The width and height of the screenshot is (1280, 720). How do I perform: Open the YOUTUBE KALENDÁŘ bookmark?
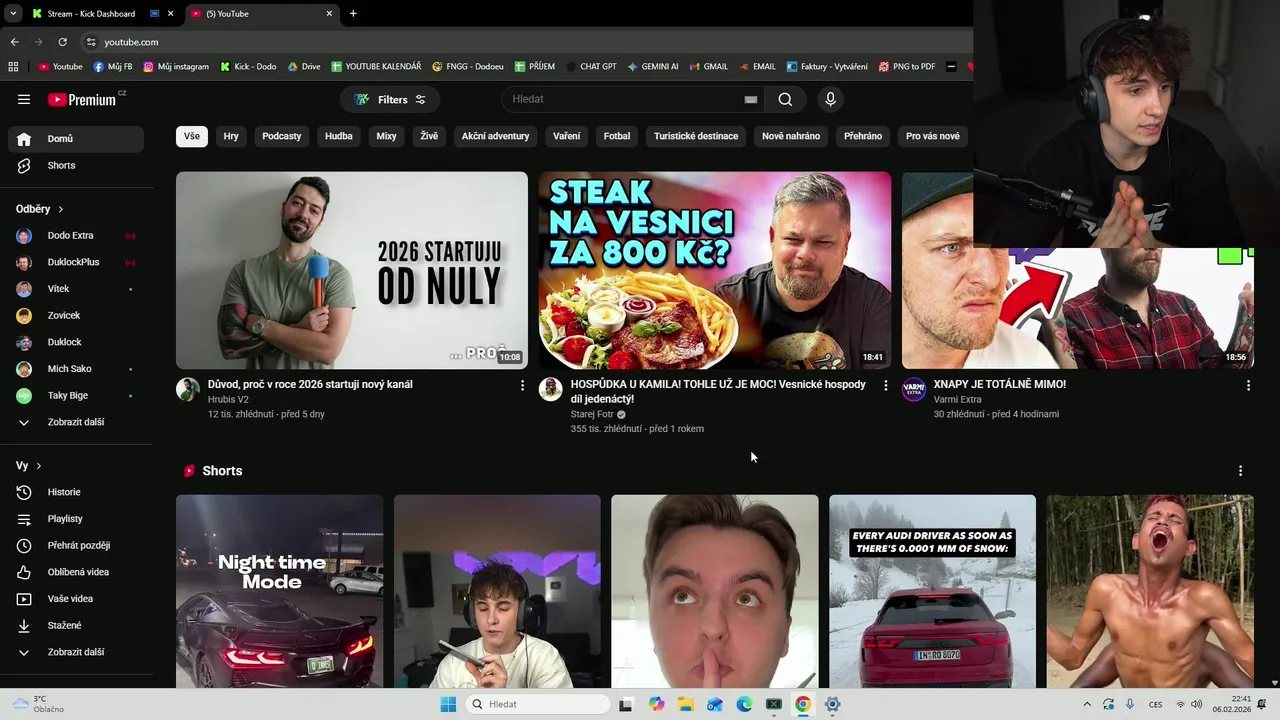click(376, 67)
